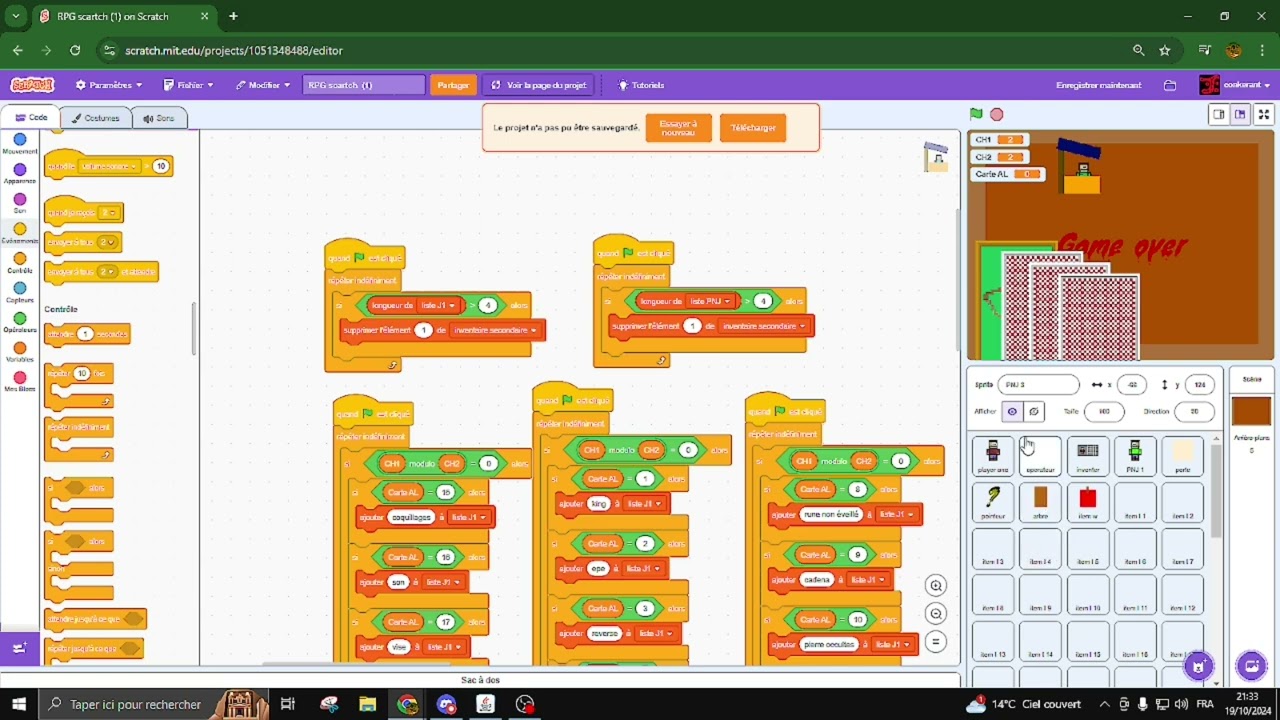
Task: Open the Paramètres menu
Action: (109, 85)
